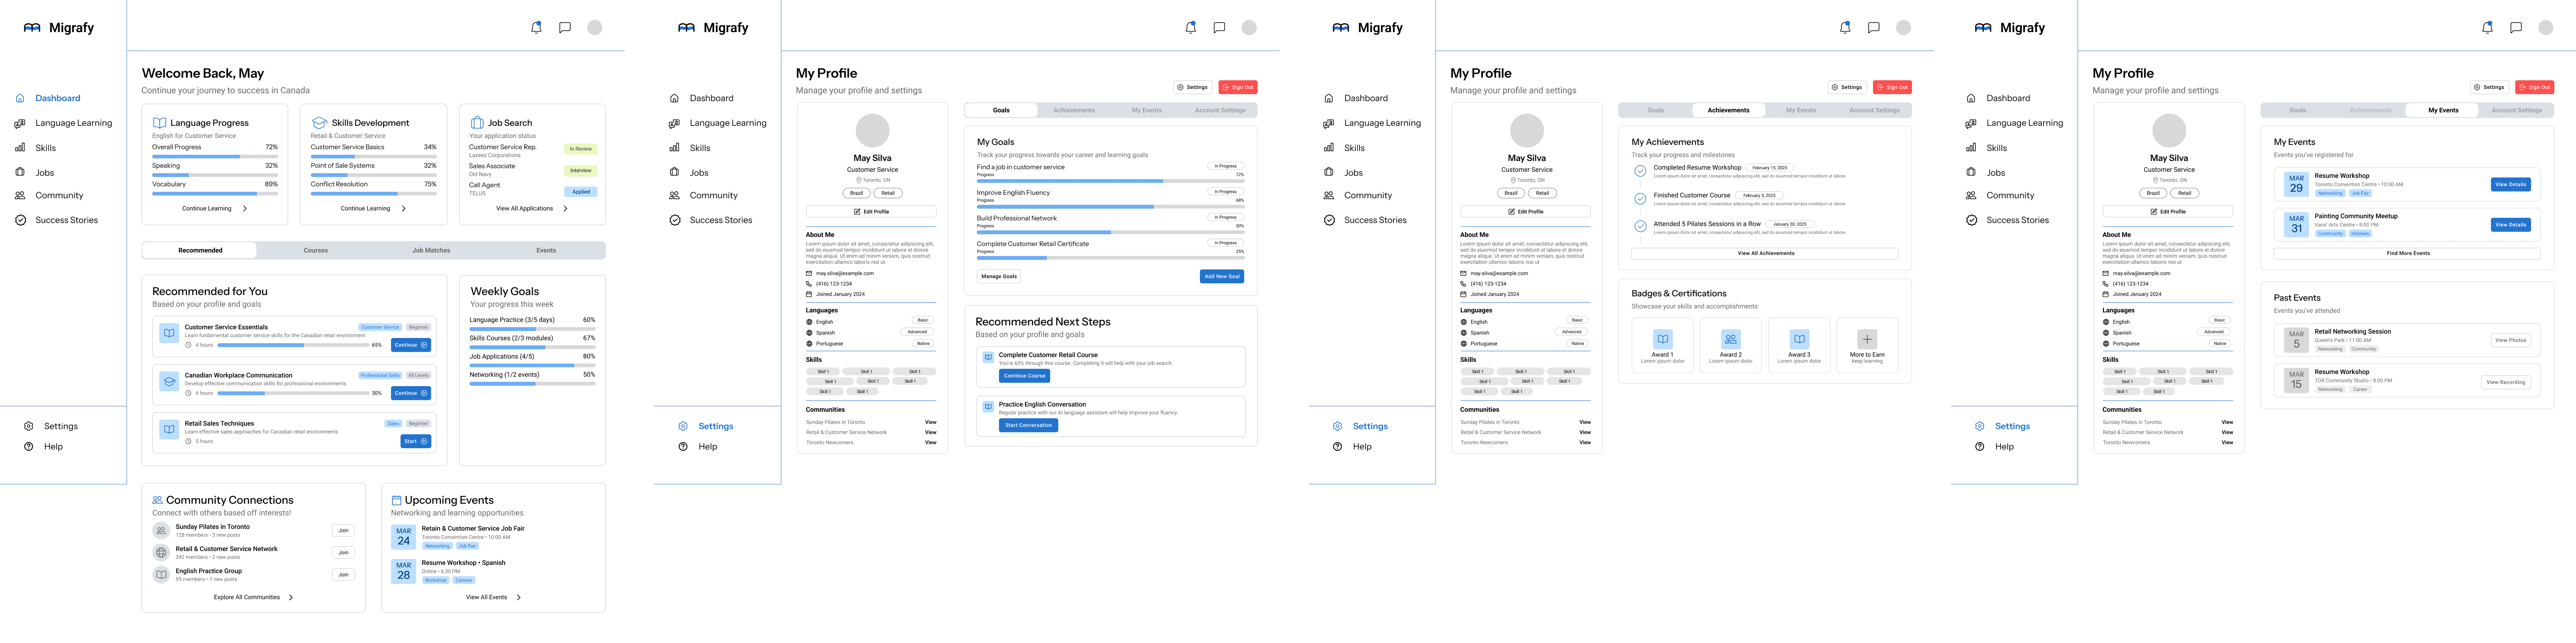Viewport: 2576px width, 643px height.
Task: Continue the Customer Service Essentials course
Action: [x=411, y=345]
